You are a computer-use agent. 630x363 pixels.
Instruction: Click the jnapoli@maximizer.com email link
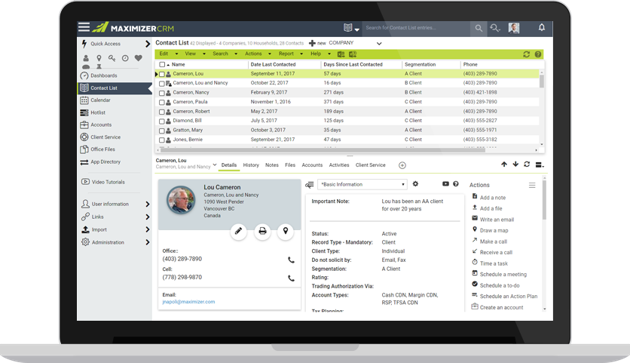click(188, 302)
